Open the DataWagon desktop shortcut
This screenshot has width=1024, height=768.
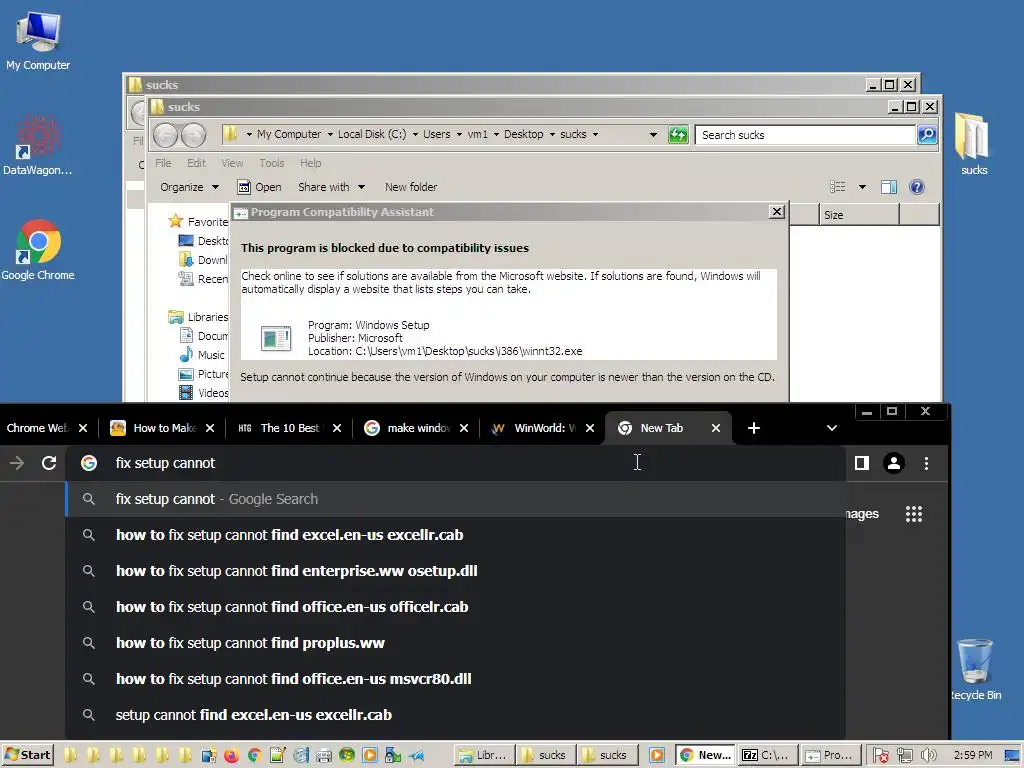tap(37, 146)
